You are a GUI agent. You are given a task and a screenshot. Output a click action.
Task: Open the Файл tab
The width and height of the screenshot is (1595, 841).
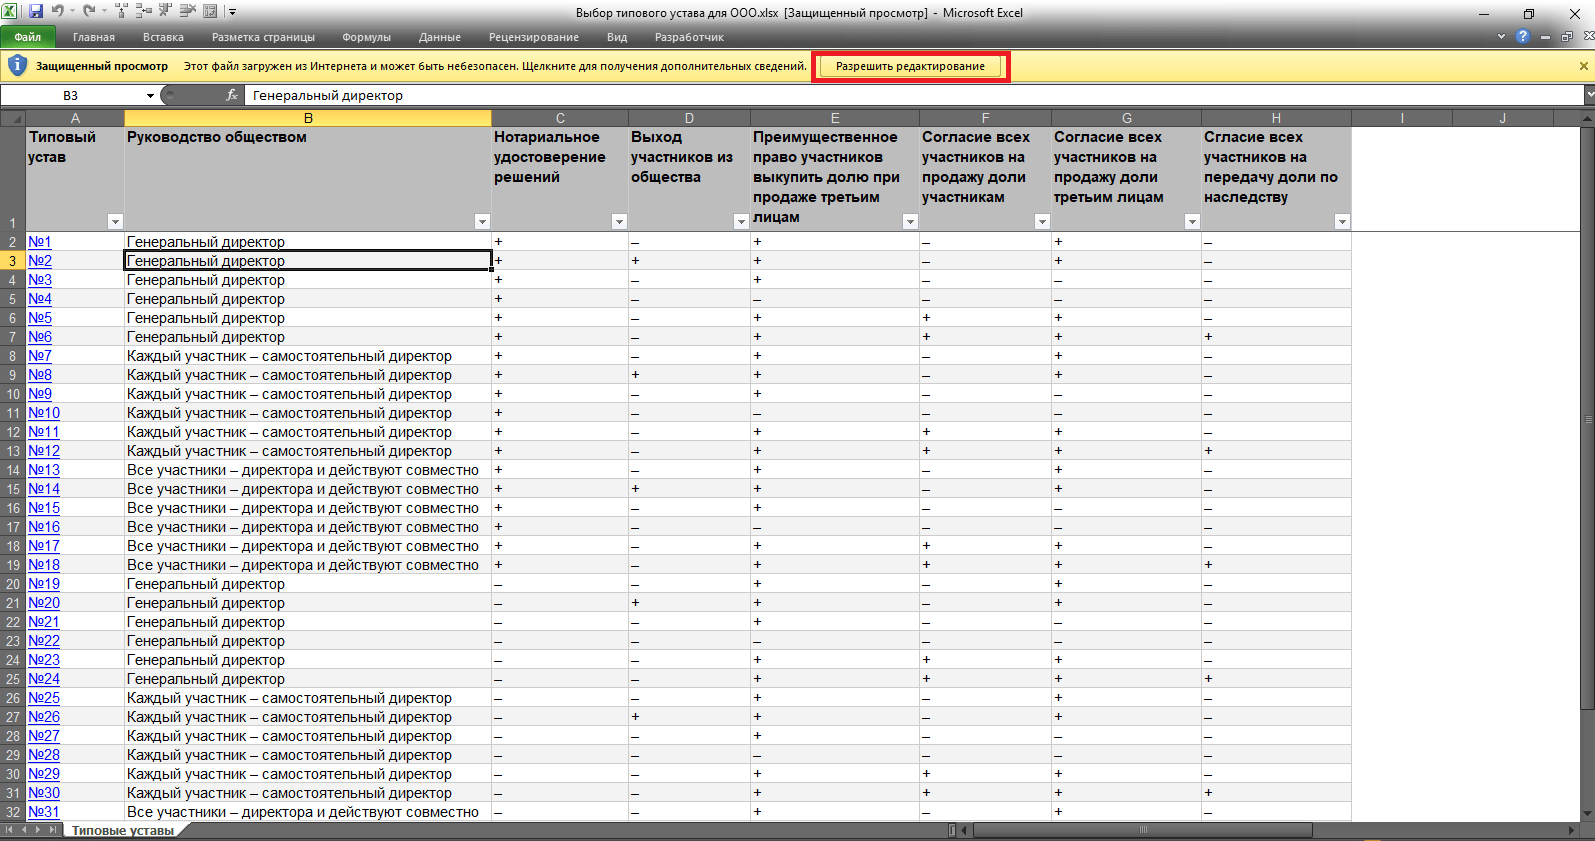coord(27,37)
